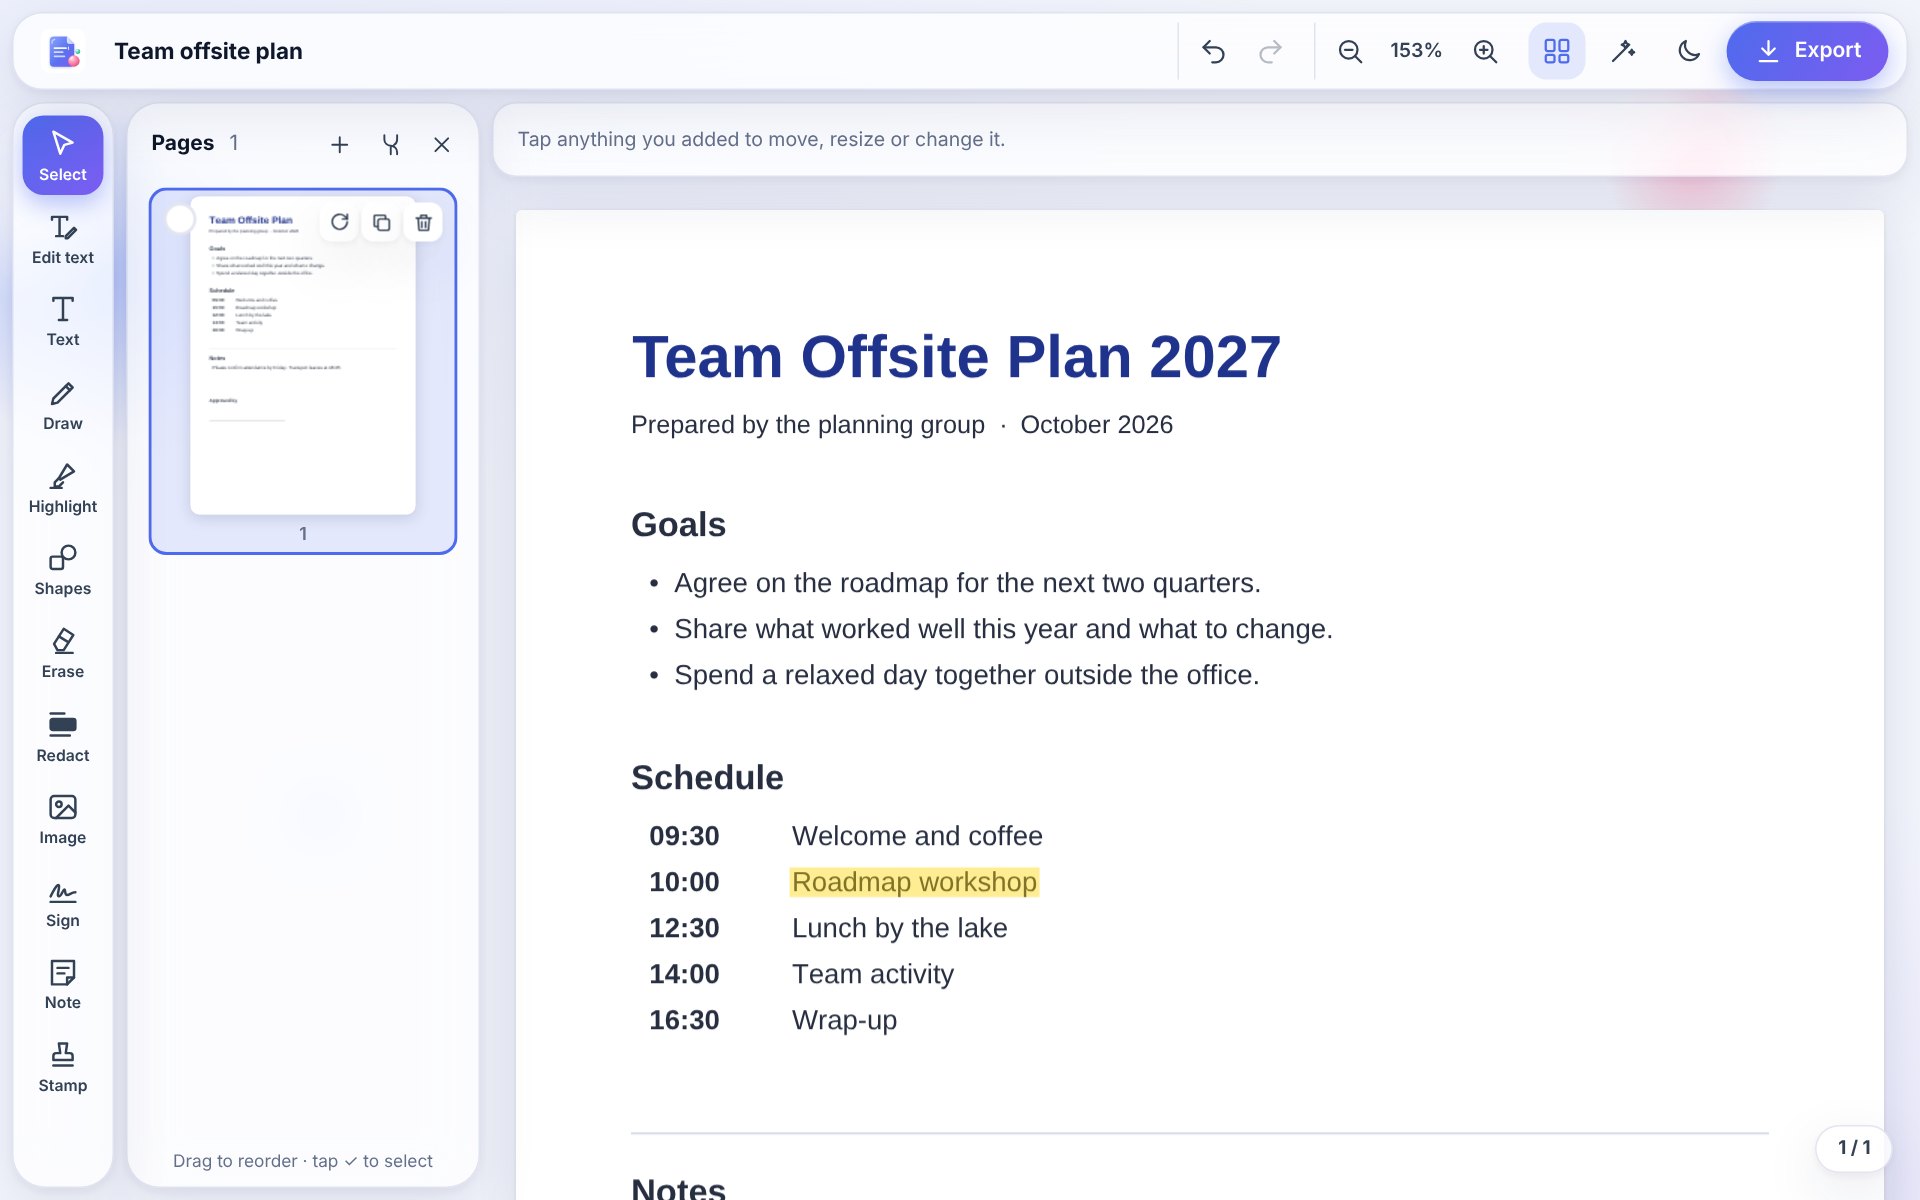1920x1200 pixels.
Task: Close the Pages panel
Action: point(441,145)
